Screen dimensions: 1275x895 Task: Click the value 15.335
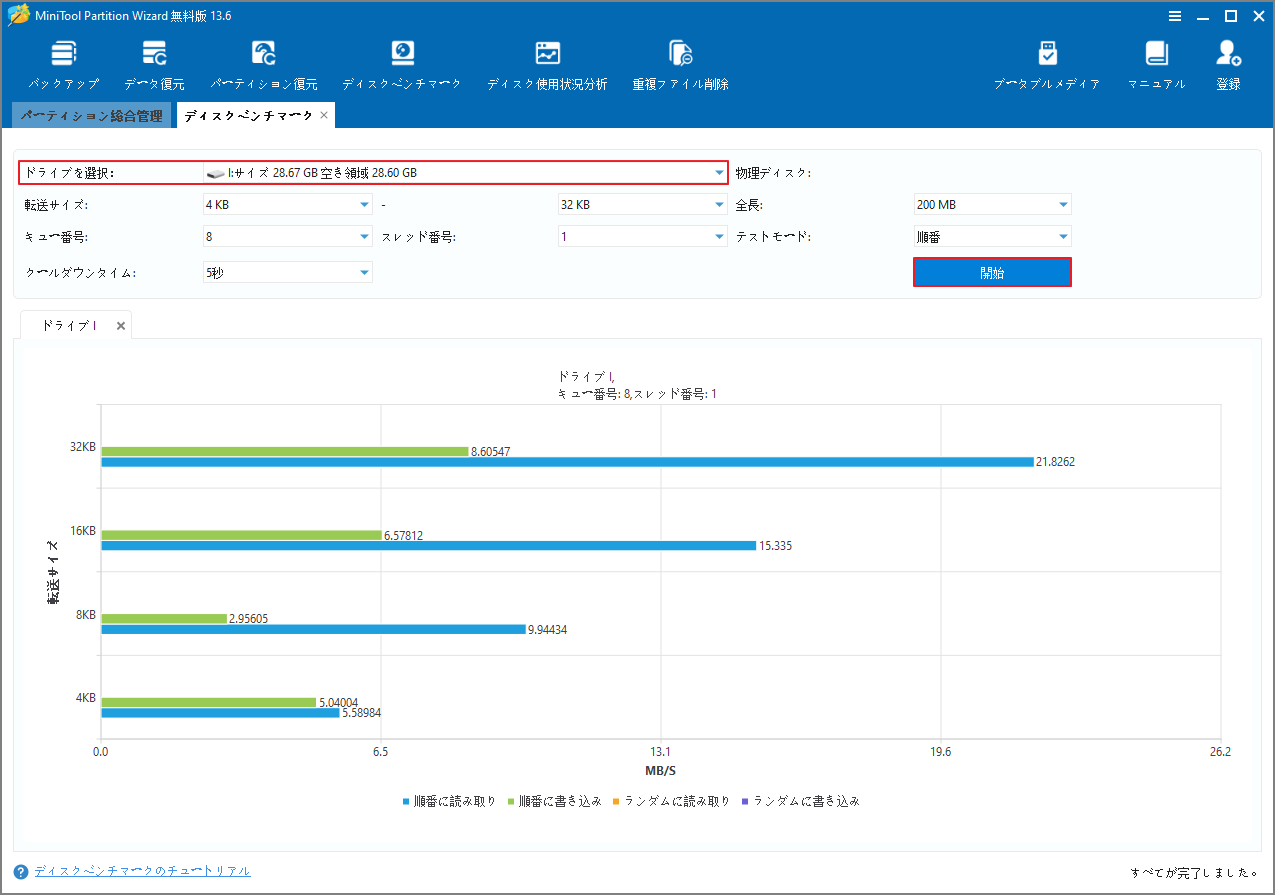(x=775, y=546)
